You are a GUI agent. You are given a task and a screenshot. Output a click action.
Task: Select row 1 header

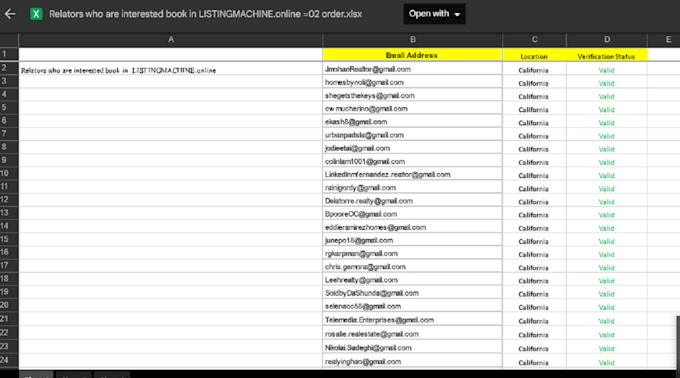click(9, 54)
